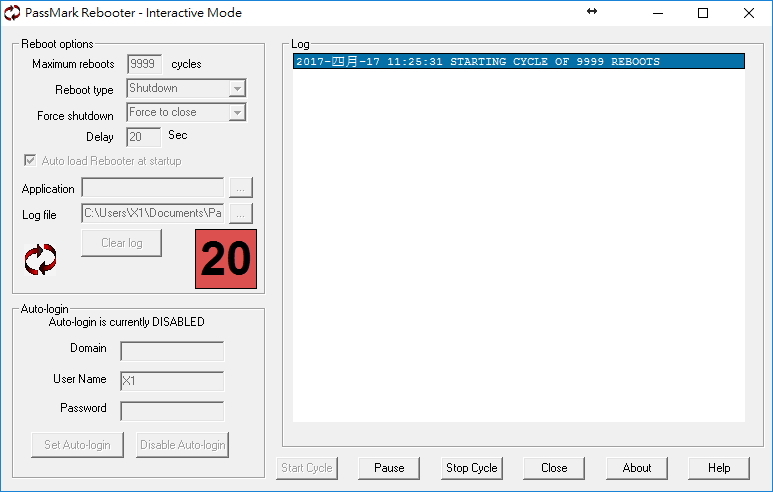Image resolution: width=773 pixels, height=492 pixels.
Task: Click the PassMark Rebooter title bar icon
Action: click(x=12, y=13)
